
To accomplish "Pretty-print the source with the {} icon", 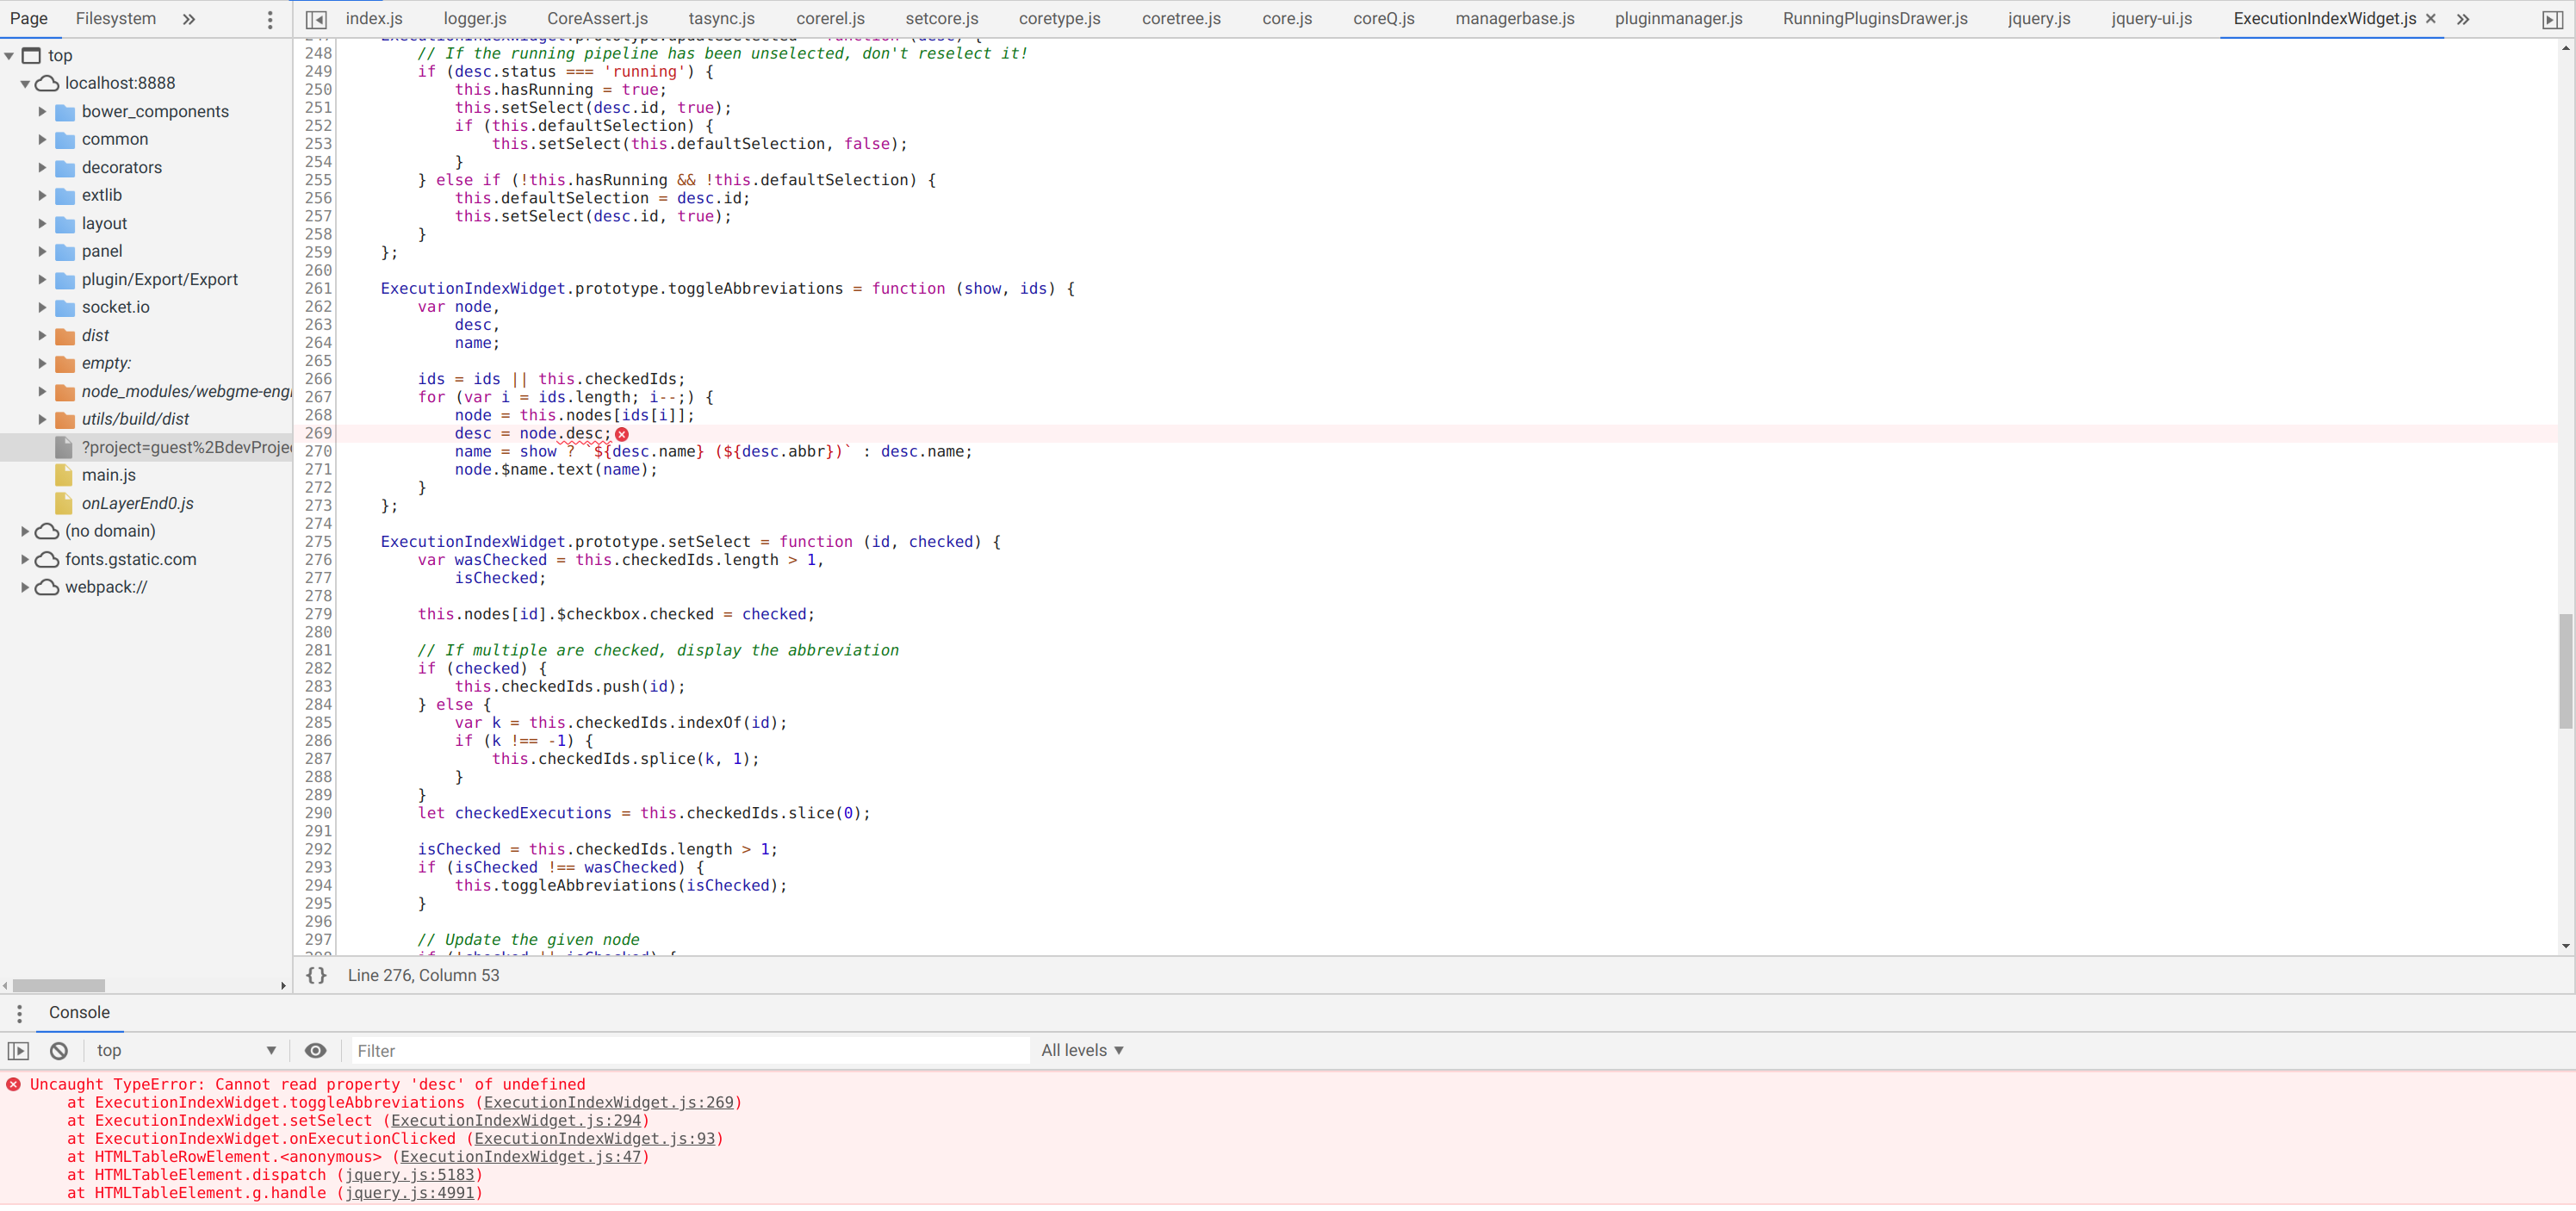I will (x=316, y=975).
